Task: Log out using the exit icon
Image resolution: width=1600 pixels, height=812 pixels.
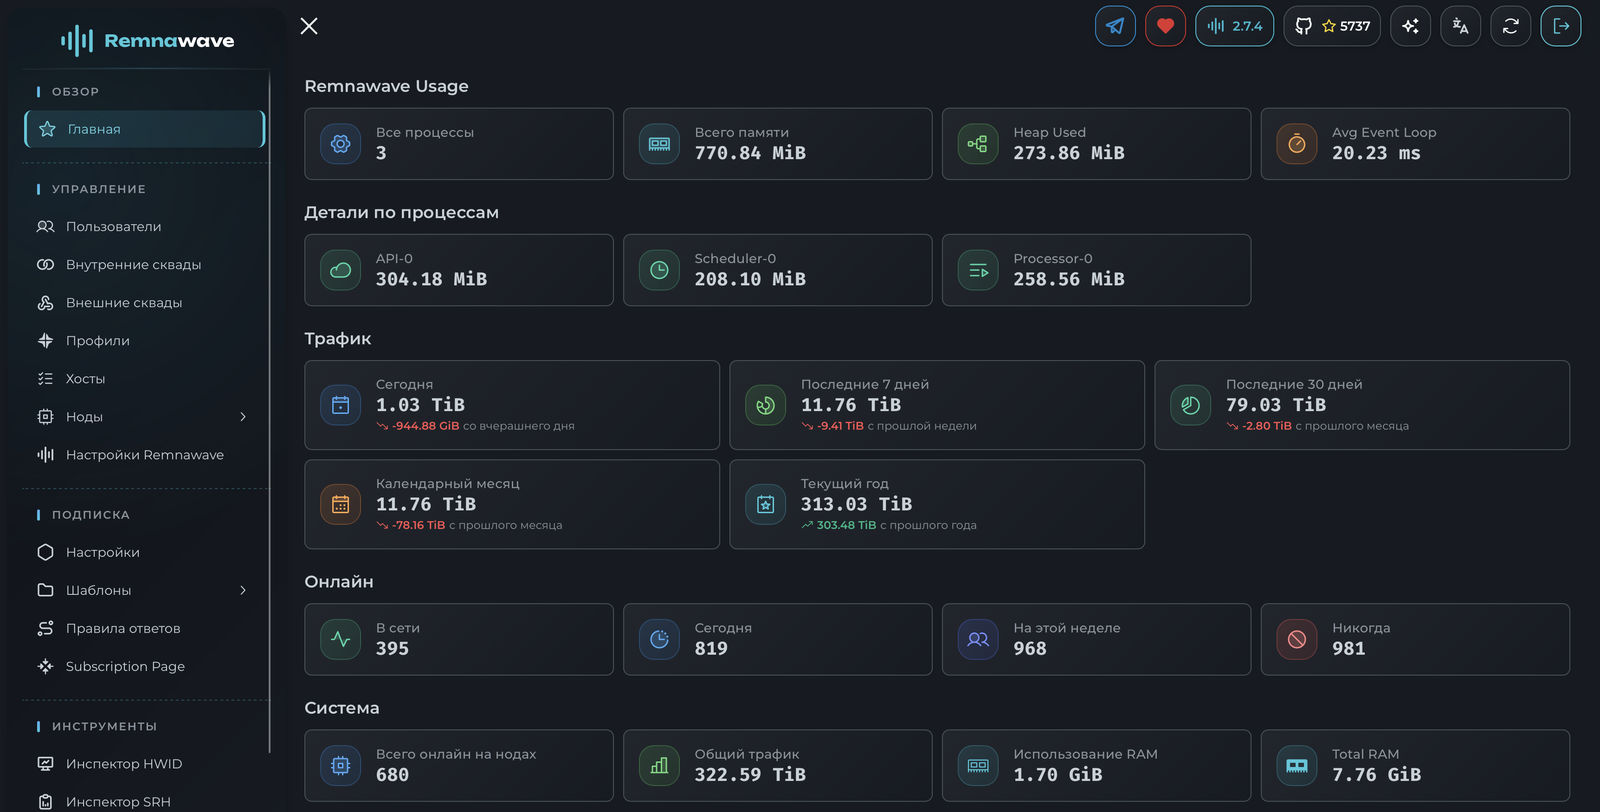Action: point(1561,26)
